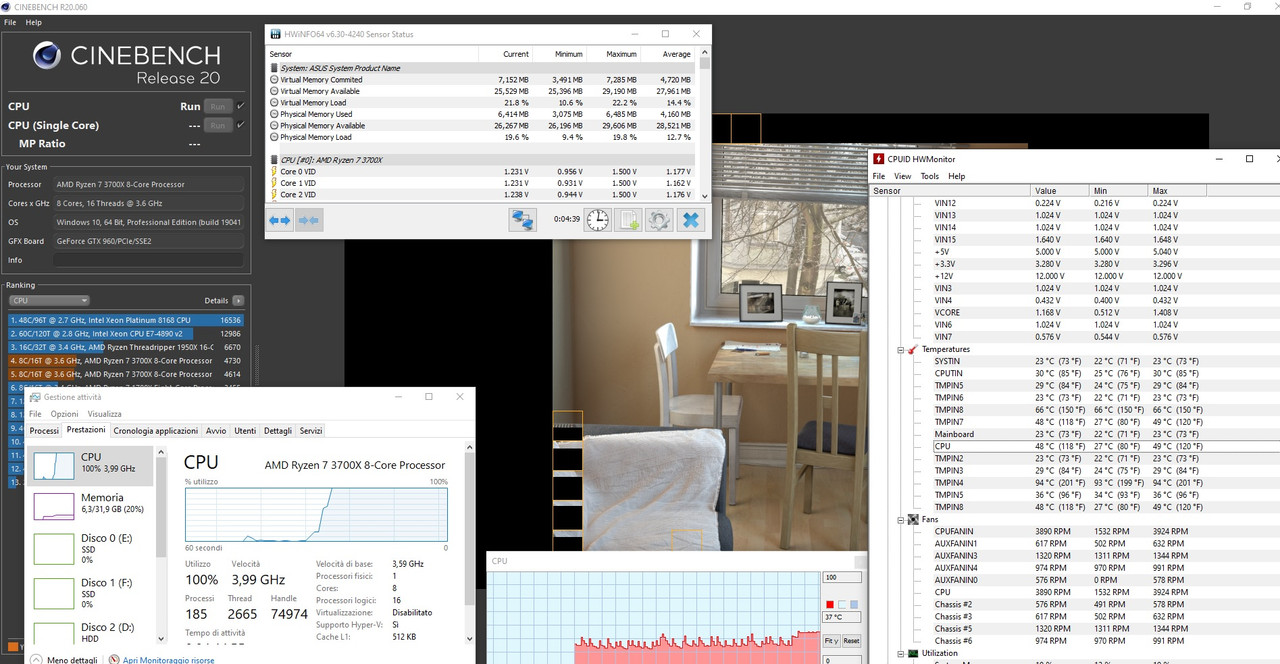This screenshot has width=1280, height=664.
Task: Select Disco 0 (E:) in sidebar
Action: [92, 548]
